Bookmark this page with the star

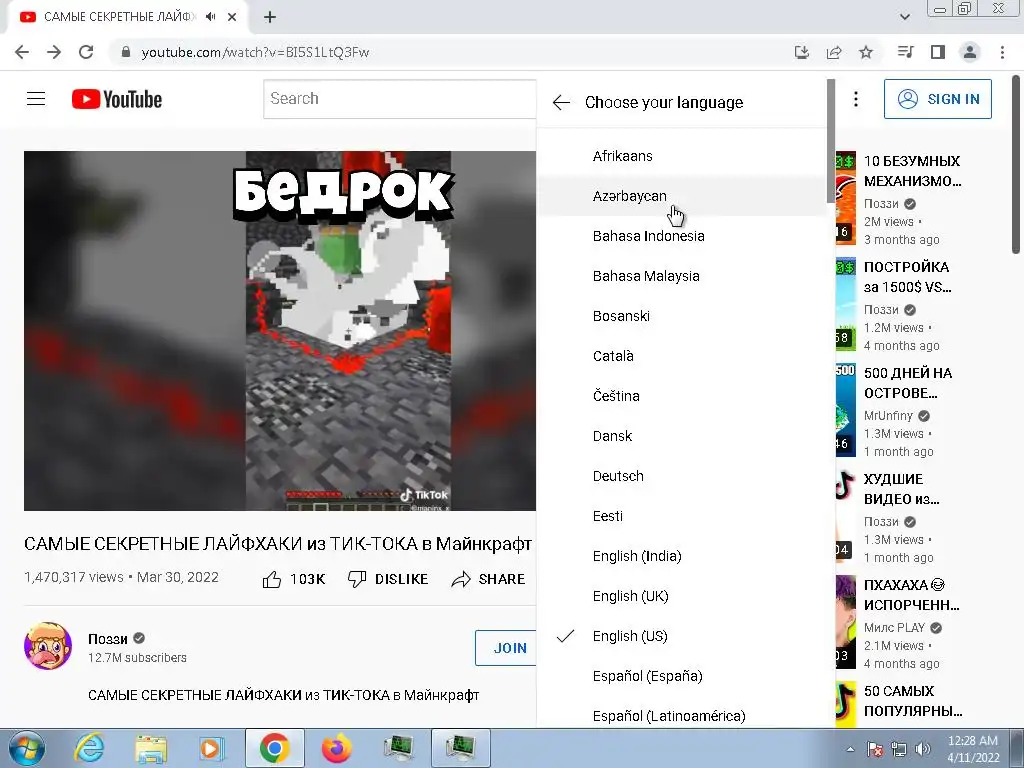click(x=866, y=52)
